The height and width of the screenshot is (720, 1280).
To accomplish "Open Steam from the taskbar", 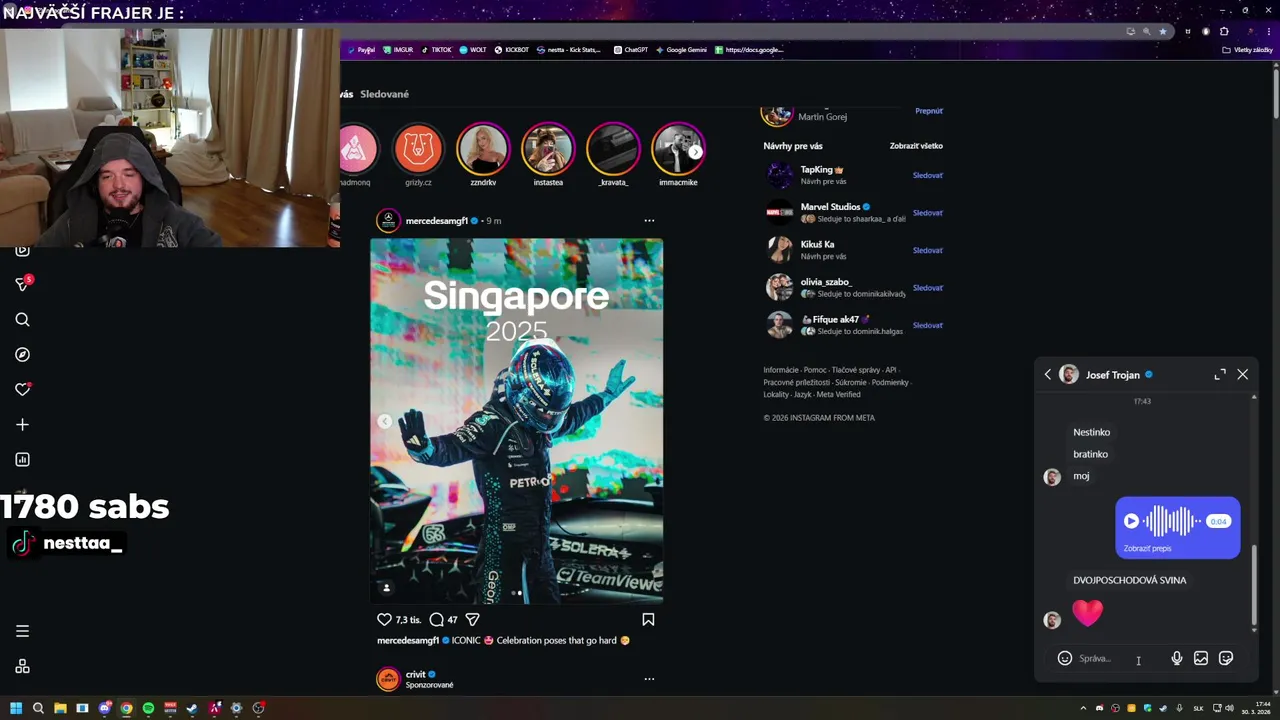I will pyautogui.click(x=192, y=708).
